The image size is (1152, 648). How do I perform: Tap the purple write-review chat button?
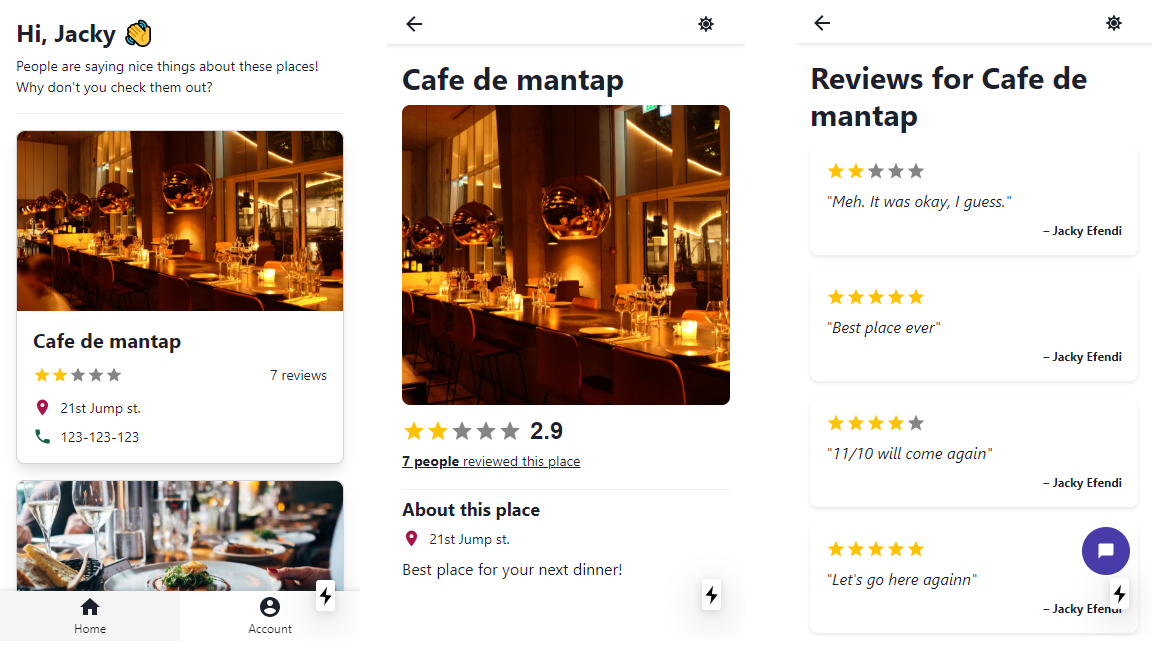click(1106, 551)
